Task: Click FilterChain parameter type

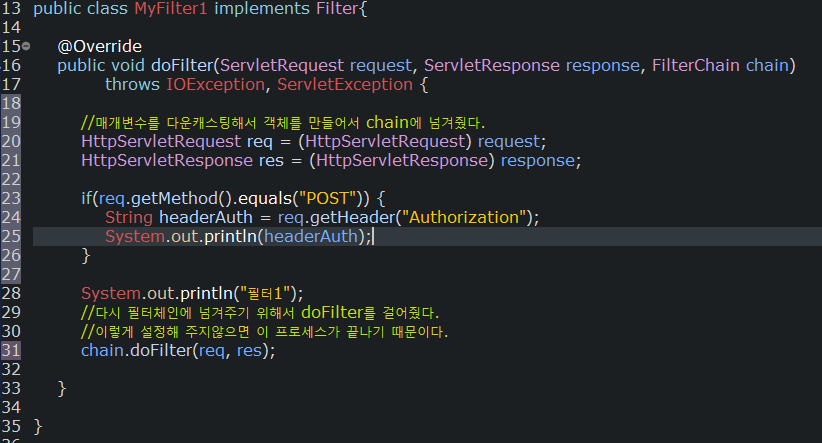Action: [x=696, y=66]
